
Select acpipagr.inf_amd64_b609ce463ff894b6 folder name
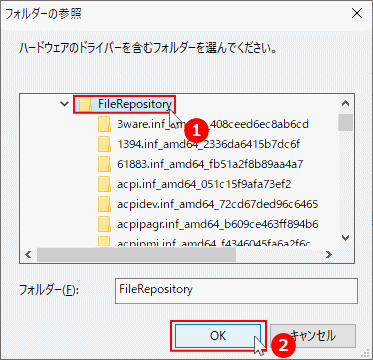217,224
